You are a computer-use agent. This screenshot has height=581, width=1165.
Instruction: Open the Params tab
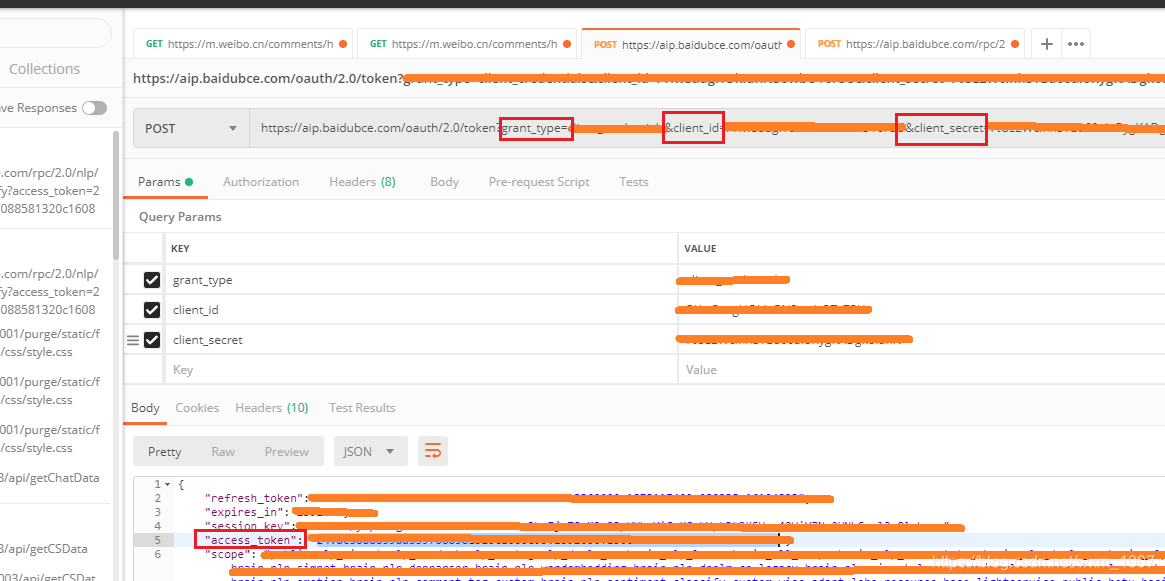click(165, 182)
